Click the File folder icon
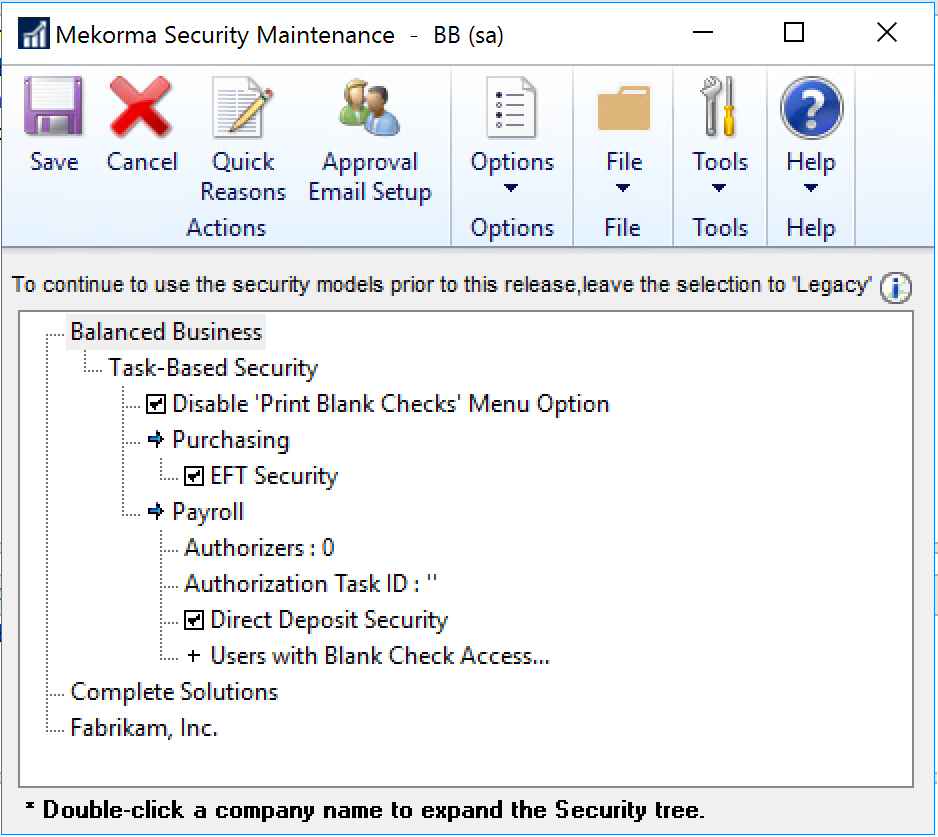The height and width of the screenshot is (837, 938). coord(623,108)
